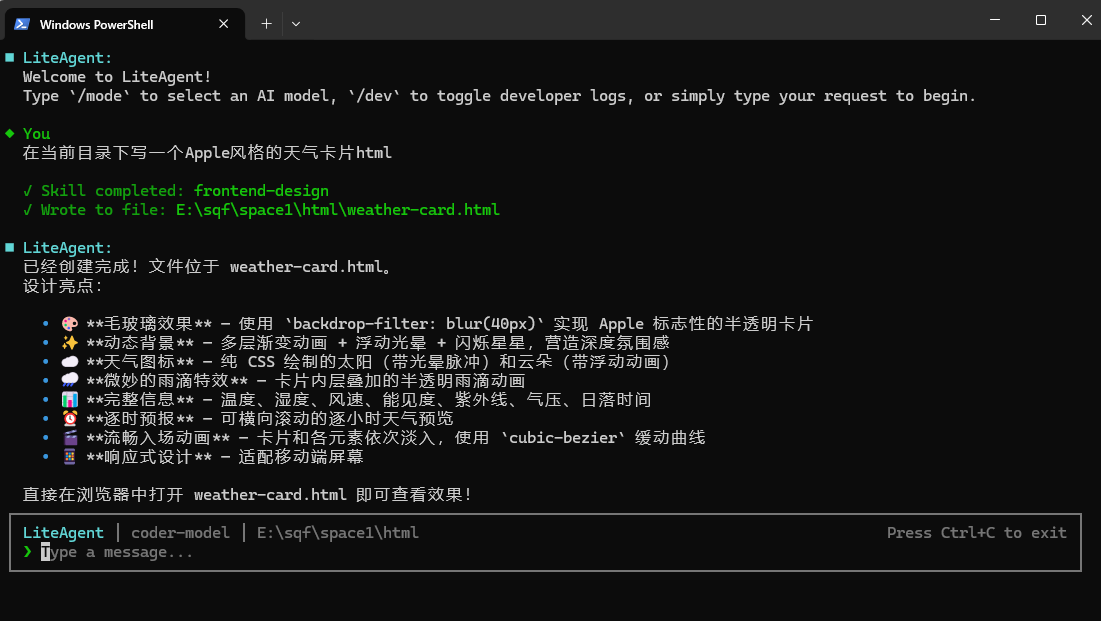
Task: Open the new tab profile dropdown chevron
Action: (296, 24)
